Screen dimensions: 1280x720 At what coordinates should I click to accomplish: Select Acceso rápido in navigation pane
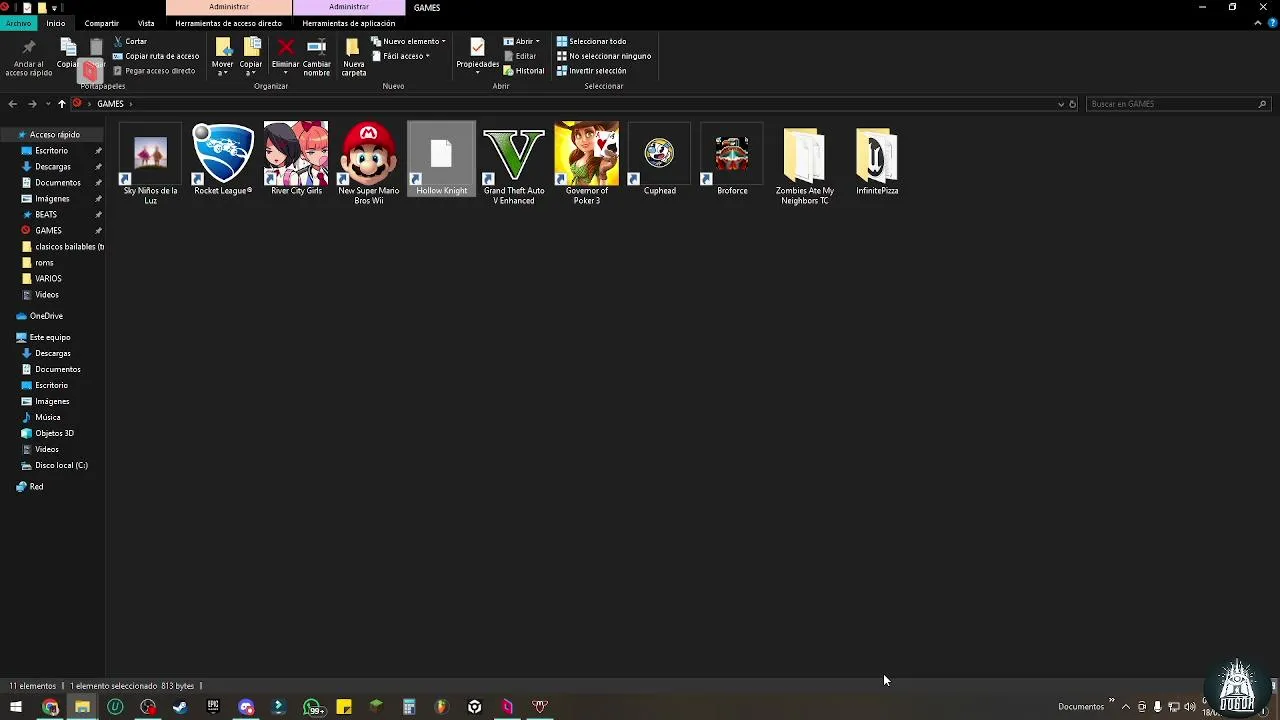(53, 134)
